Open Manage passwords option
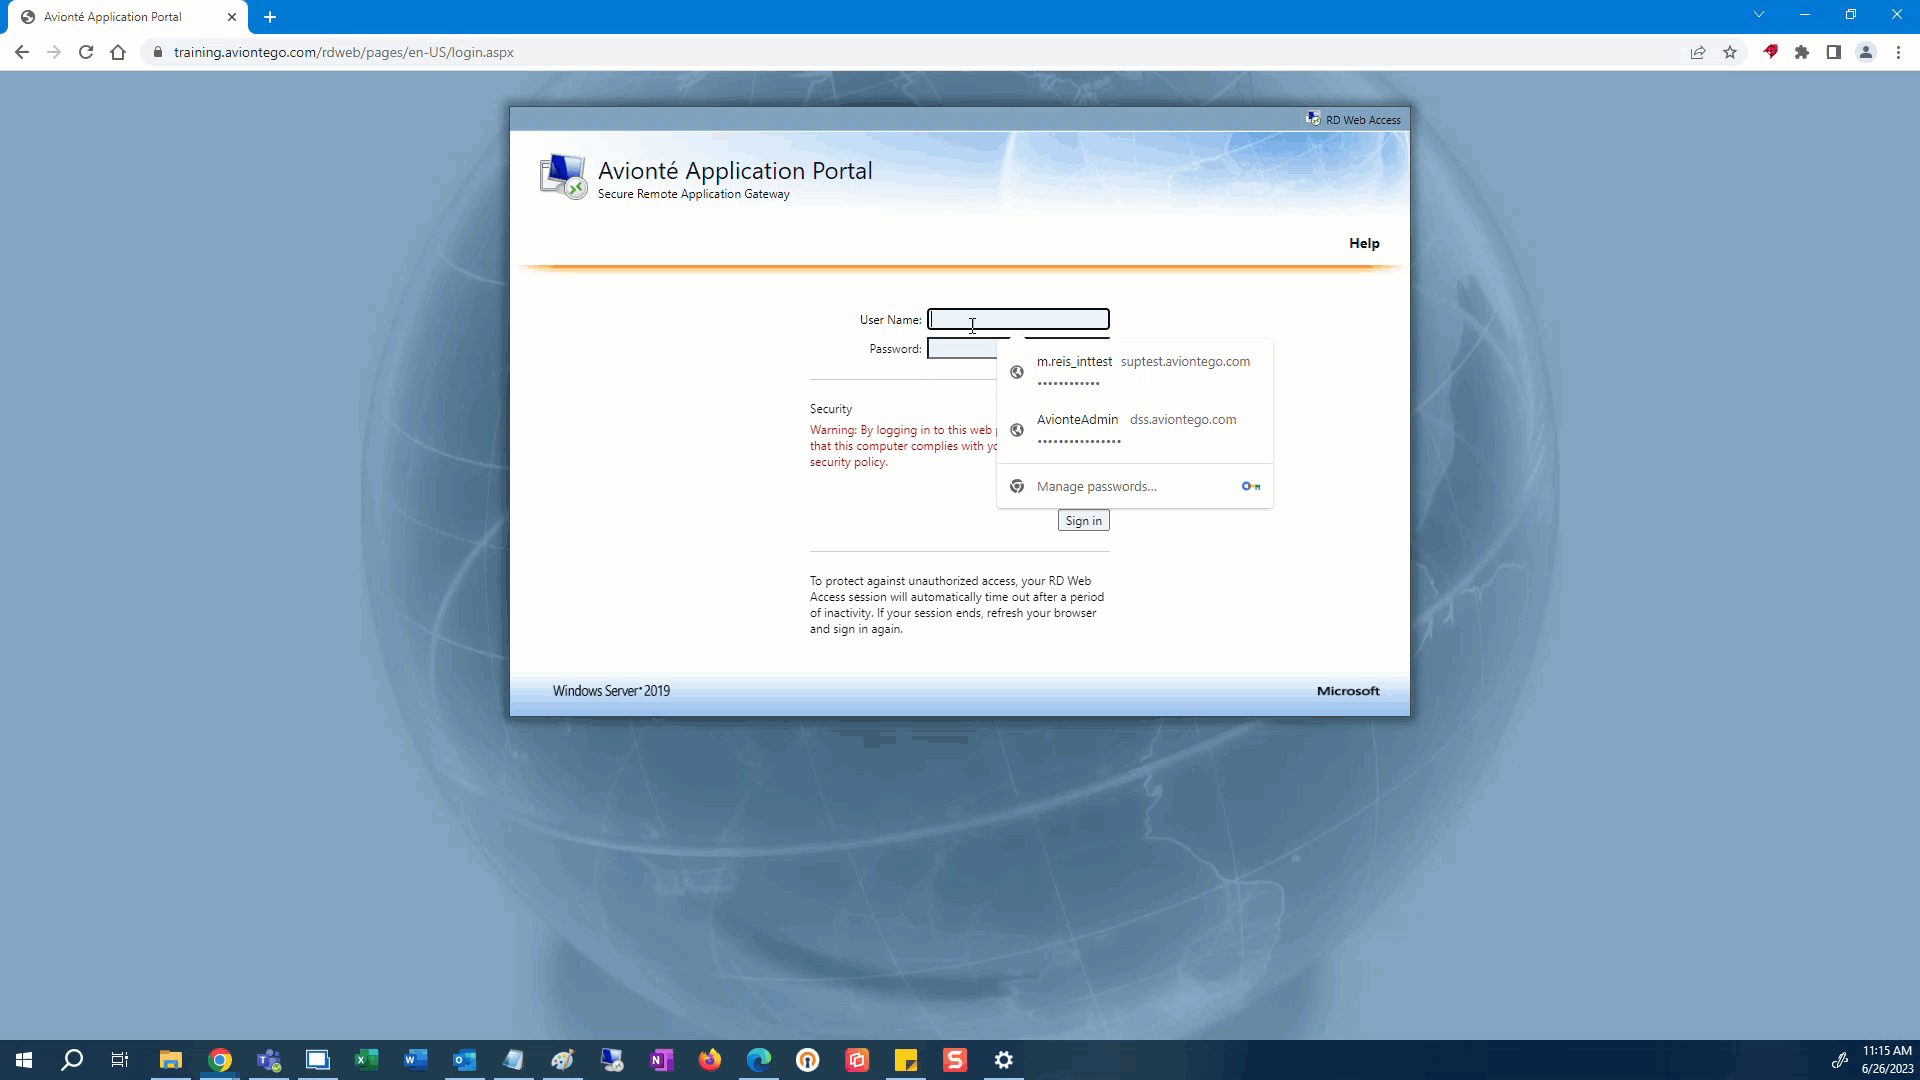The height and width of the screenshot is (1080, 1920). (1135, 486)
